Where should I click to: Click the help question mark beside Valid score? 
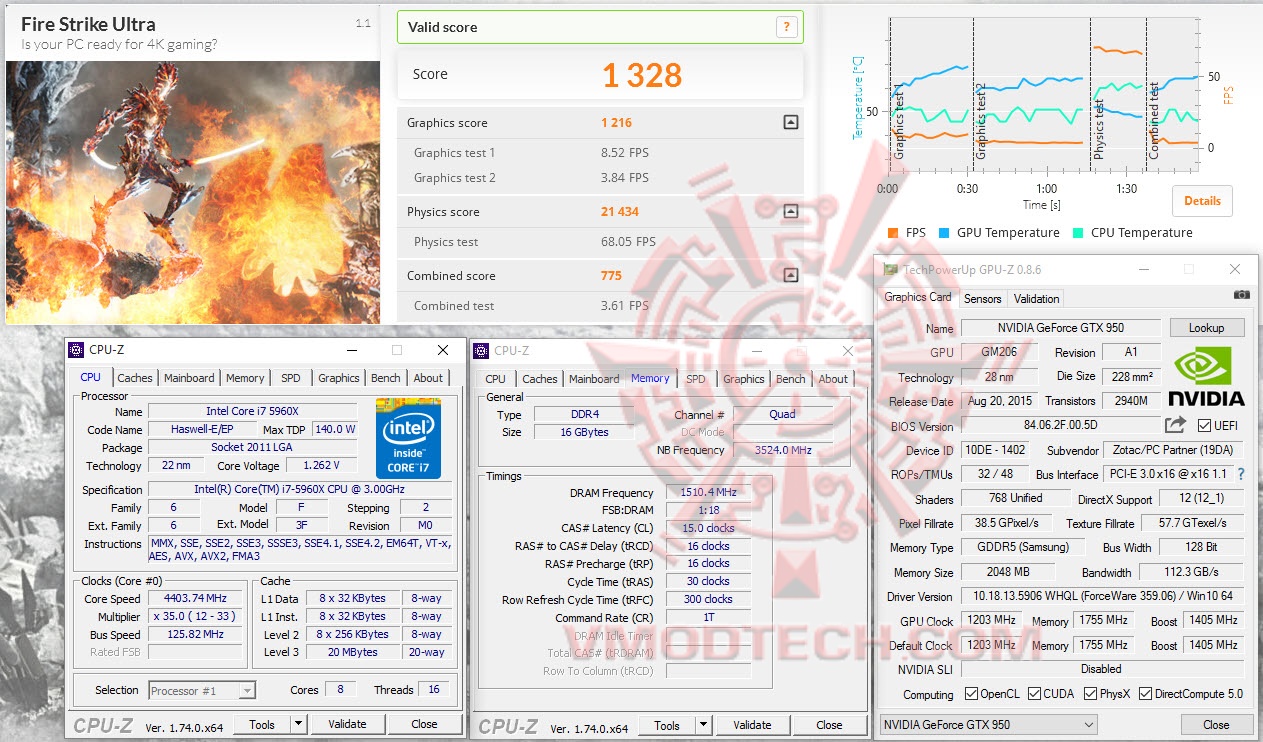coord(787,27)
